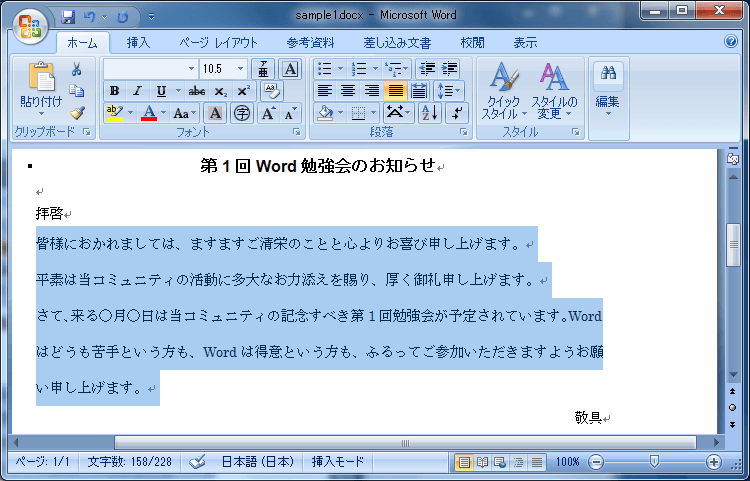The height and width of the screenshot is (481, 750).
Task: Shrink font size
Action: click(x=290, y=113)
